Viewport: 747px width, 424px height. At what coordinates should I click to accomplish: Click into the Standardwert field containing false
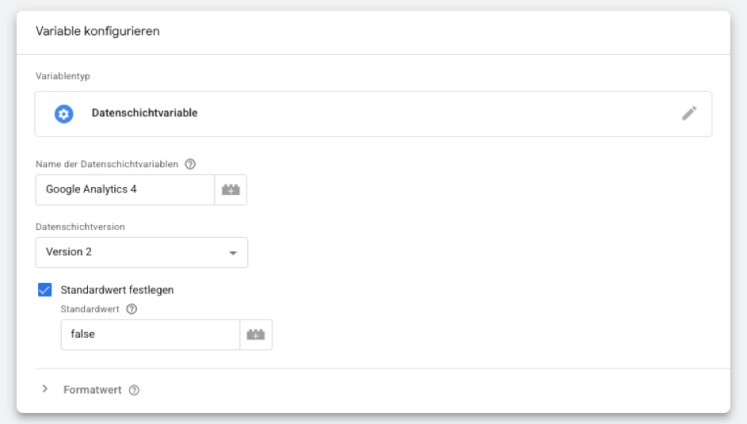[x=150, y=335]
